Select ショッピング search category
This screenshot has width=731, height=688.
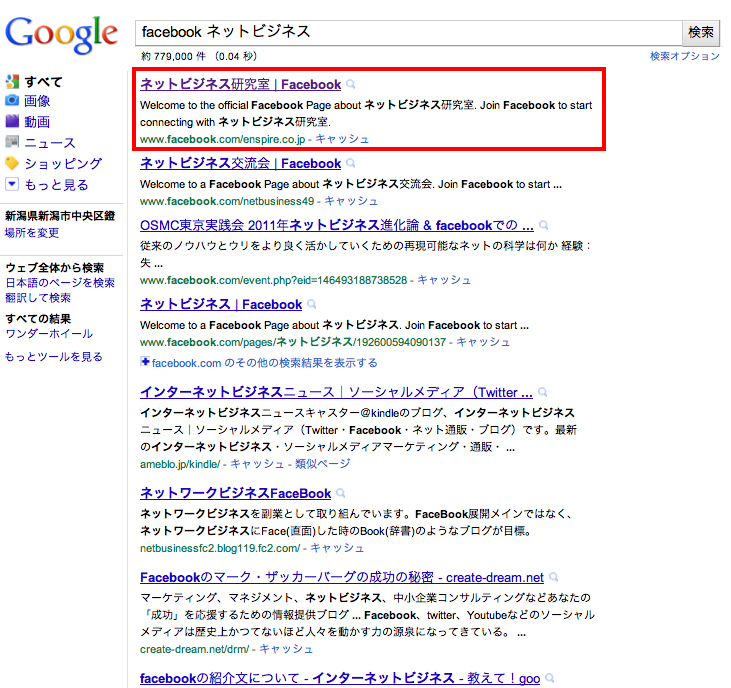[x=63, y=164]
